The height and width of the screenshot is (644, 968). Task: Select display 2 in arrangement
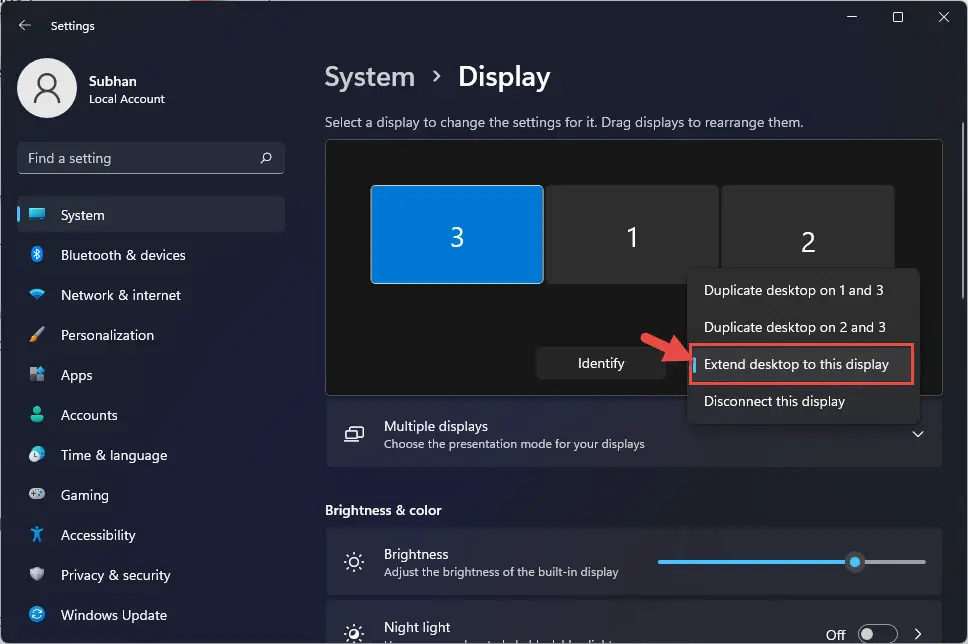[x=807, y=227]
